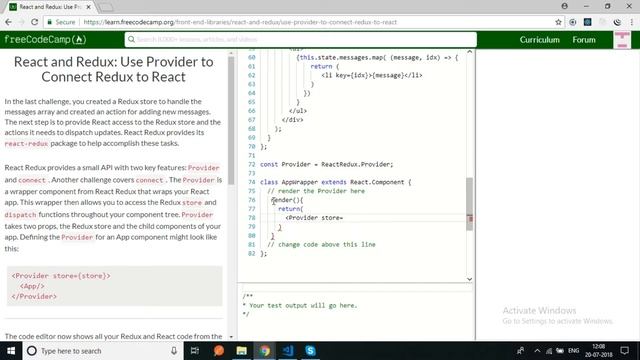The height and width of the screenshot is (360, 640).
Task: Click the instructions panel scroll down arrow
Action: tap(231, 337)
